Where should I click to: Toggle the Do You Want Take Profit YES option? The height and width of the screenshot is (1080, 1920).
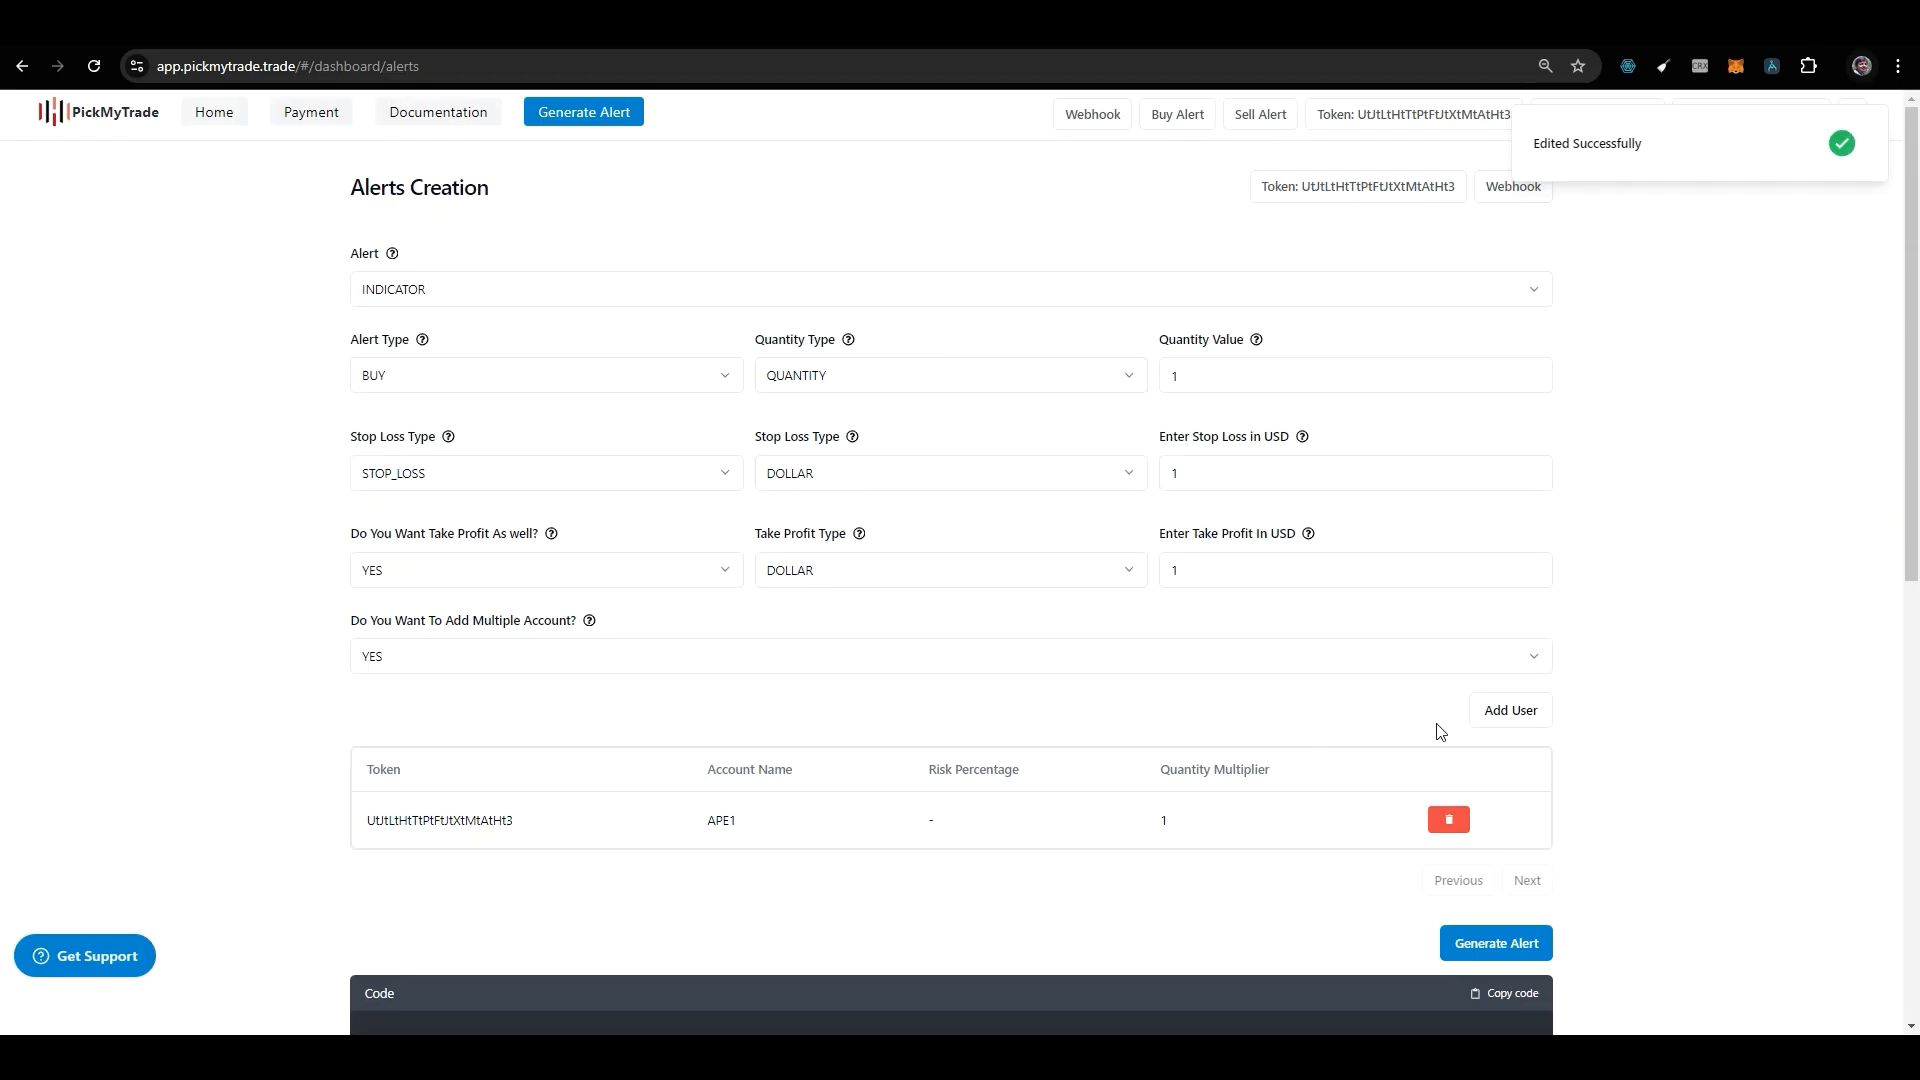point(543,568)
